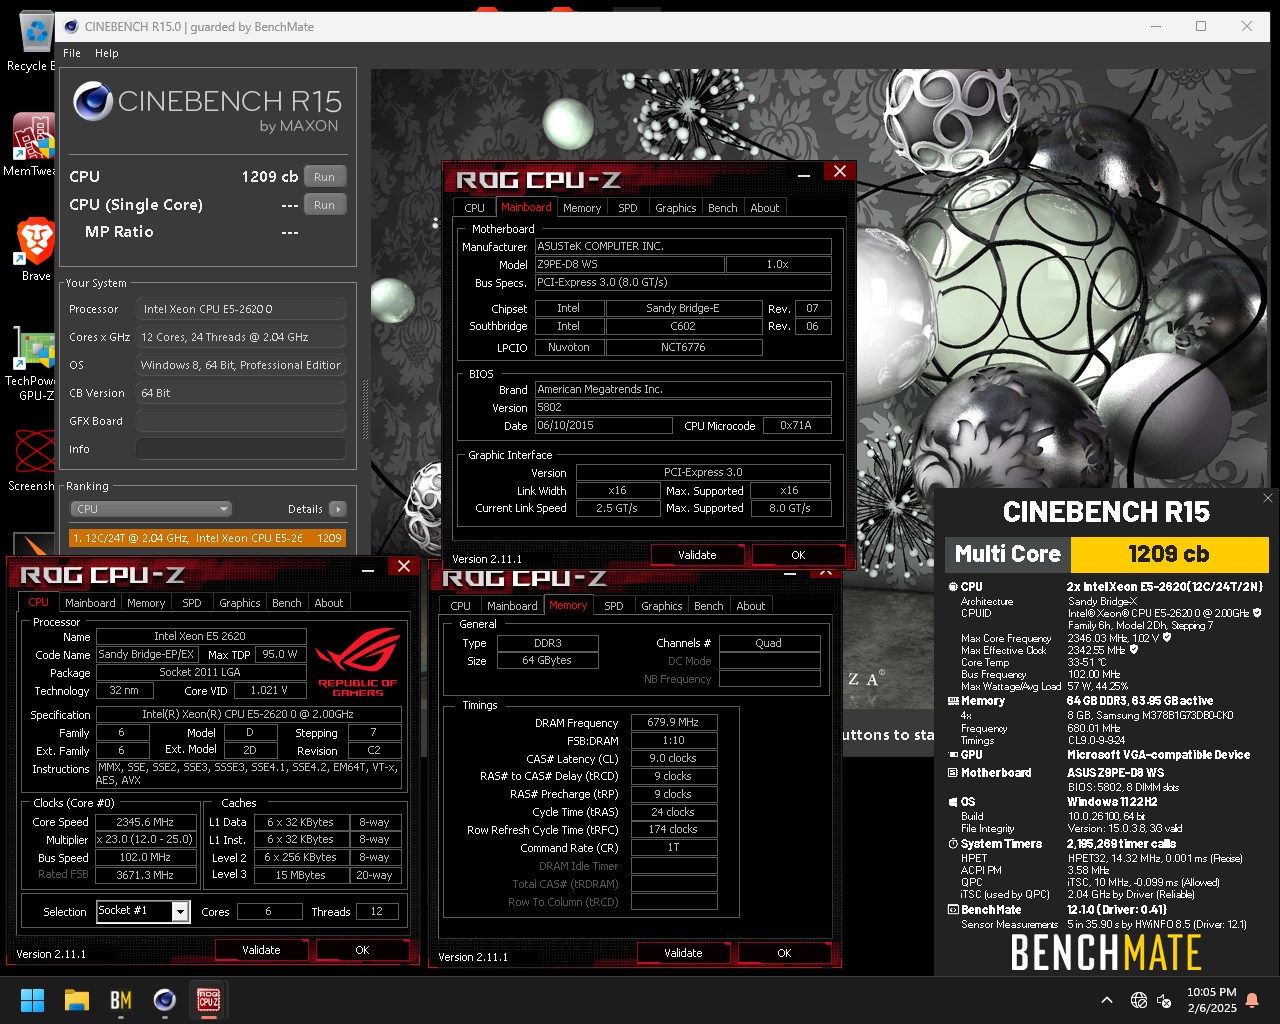Open SPD tab in CPU-Z Memory window
Image resolution: width=1280 pixels, height=1024 pixels.
coord(614,606)
